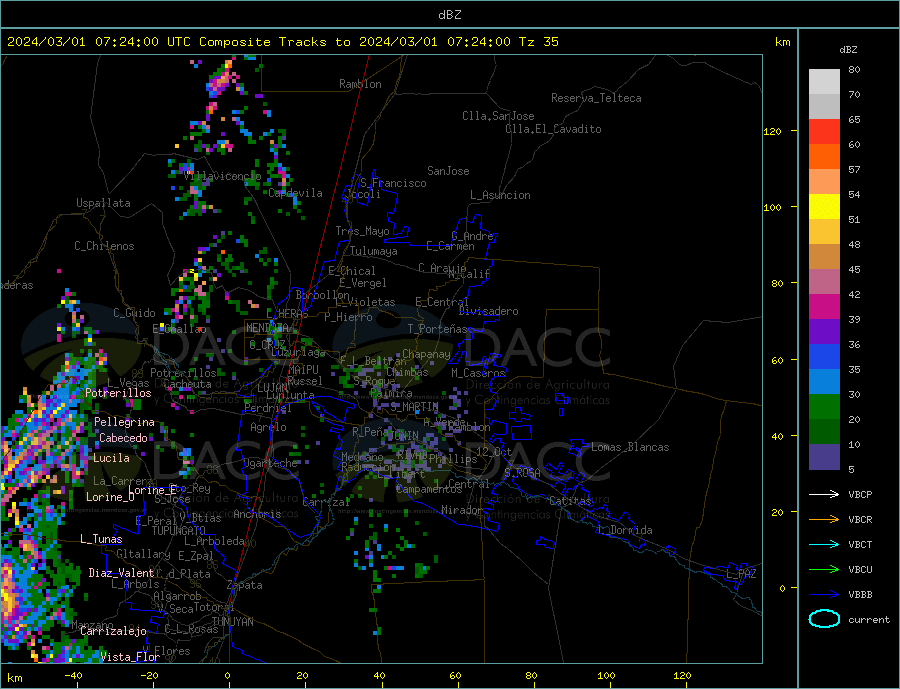Click the Mirador place label
Image resolution: width=900 pixels, height=689 pixels.
pos(462,510)
